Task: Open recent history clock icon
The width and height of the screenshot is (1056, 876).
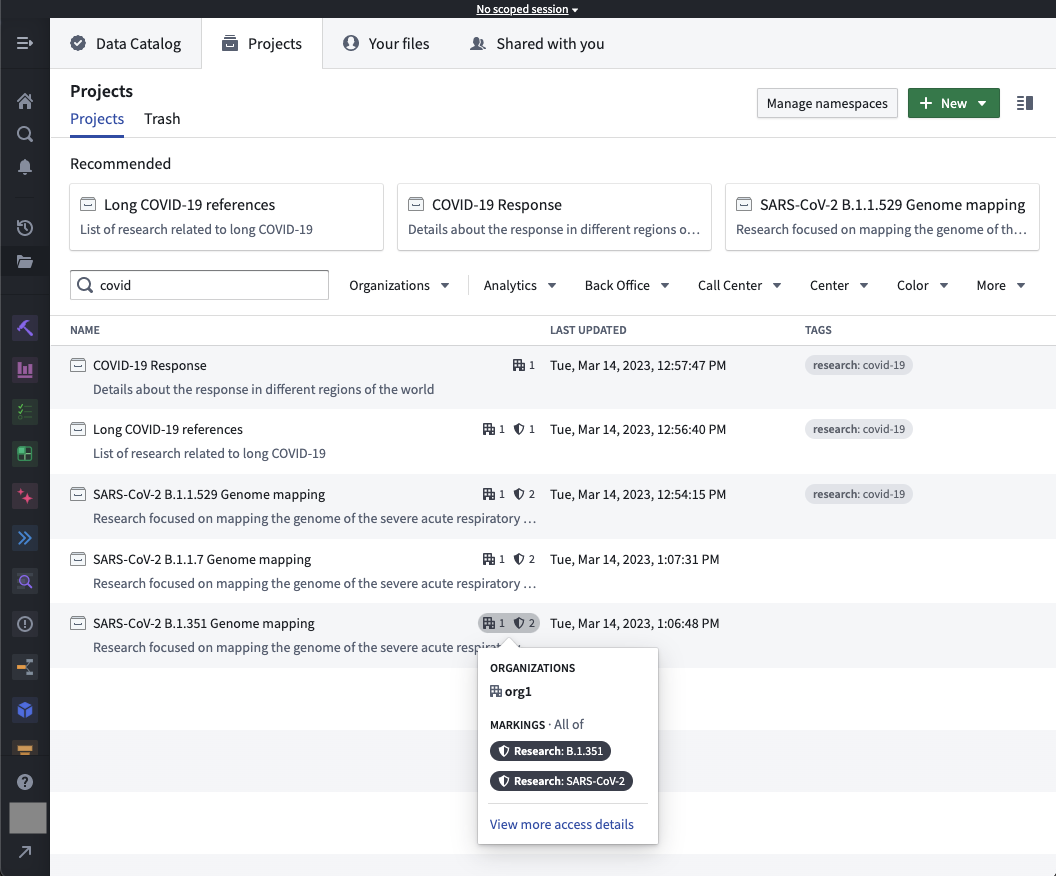Action: (x=25, y=228)
